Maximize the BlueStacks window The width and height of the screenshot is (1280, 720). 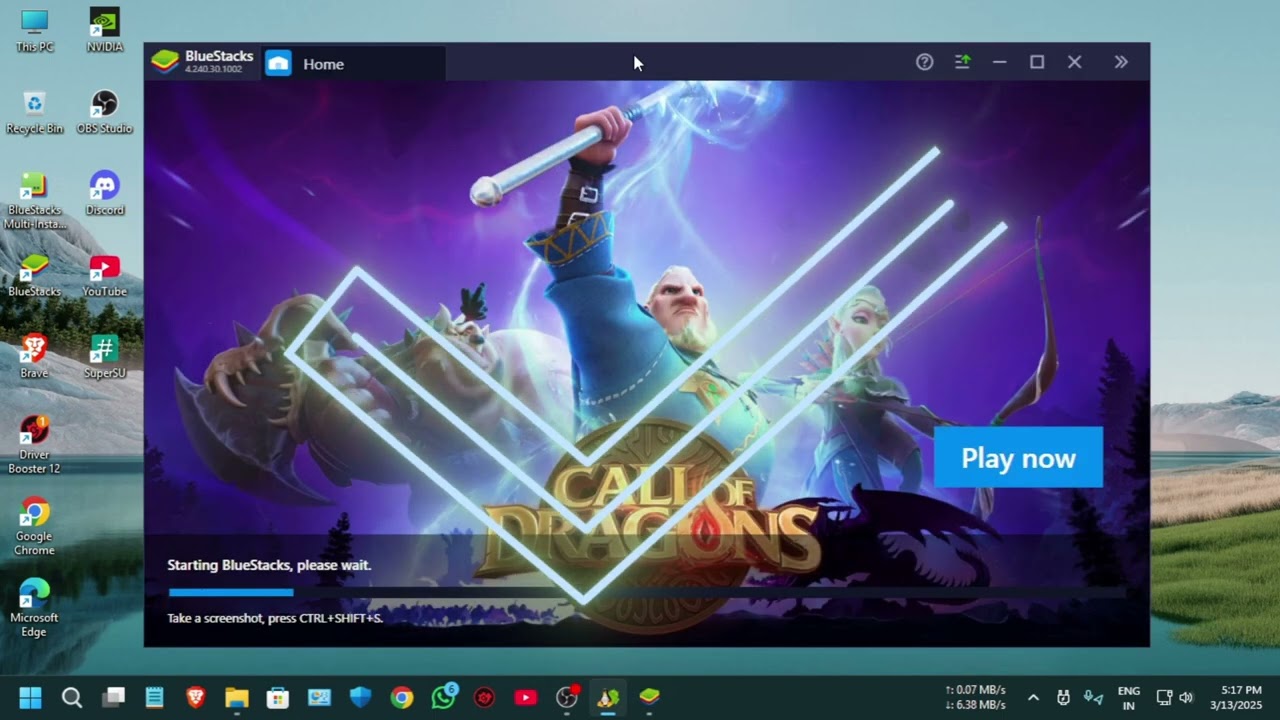(1037, 62)
